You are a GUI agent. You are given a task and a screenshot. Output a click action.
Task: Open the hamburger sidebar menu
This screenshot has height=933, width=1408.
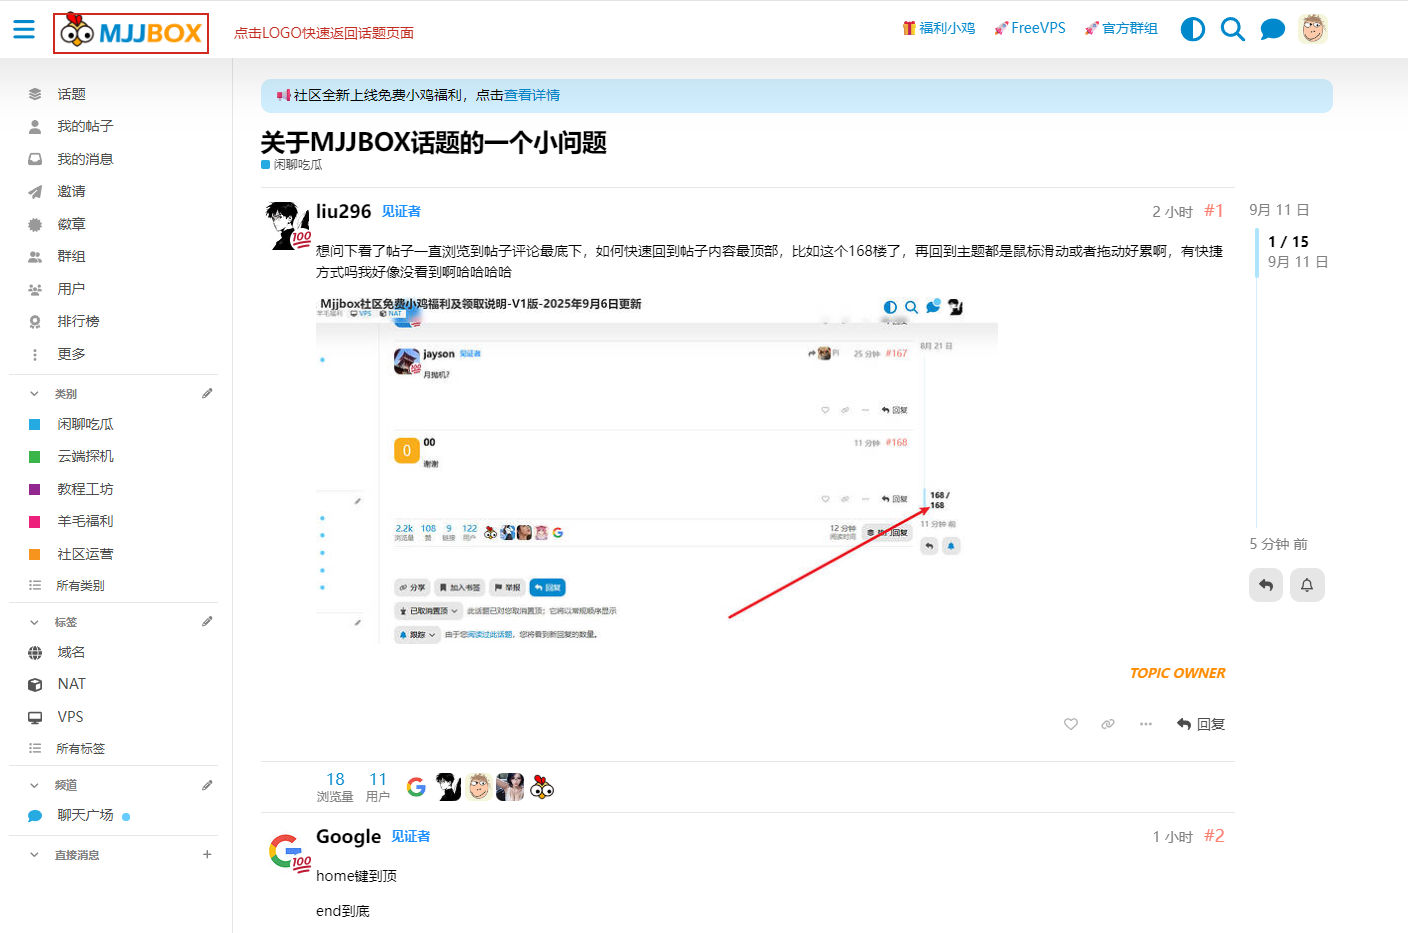coord(24,29)
